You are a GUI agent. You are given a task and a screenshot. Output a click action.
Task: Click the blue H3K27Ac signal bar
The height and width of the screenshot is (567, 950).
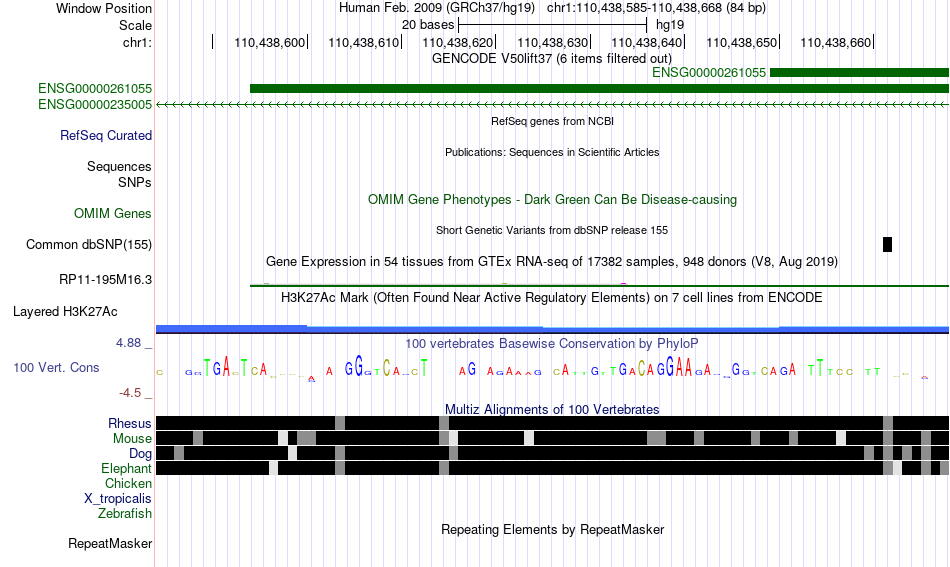[x=552, y=329]
